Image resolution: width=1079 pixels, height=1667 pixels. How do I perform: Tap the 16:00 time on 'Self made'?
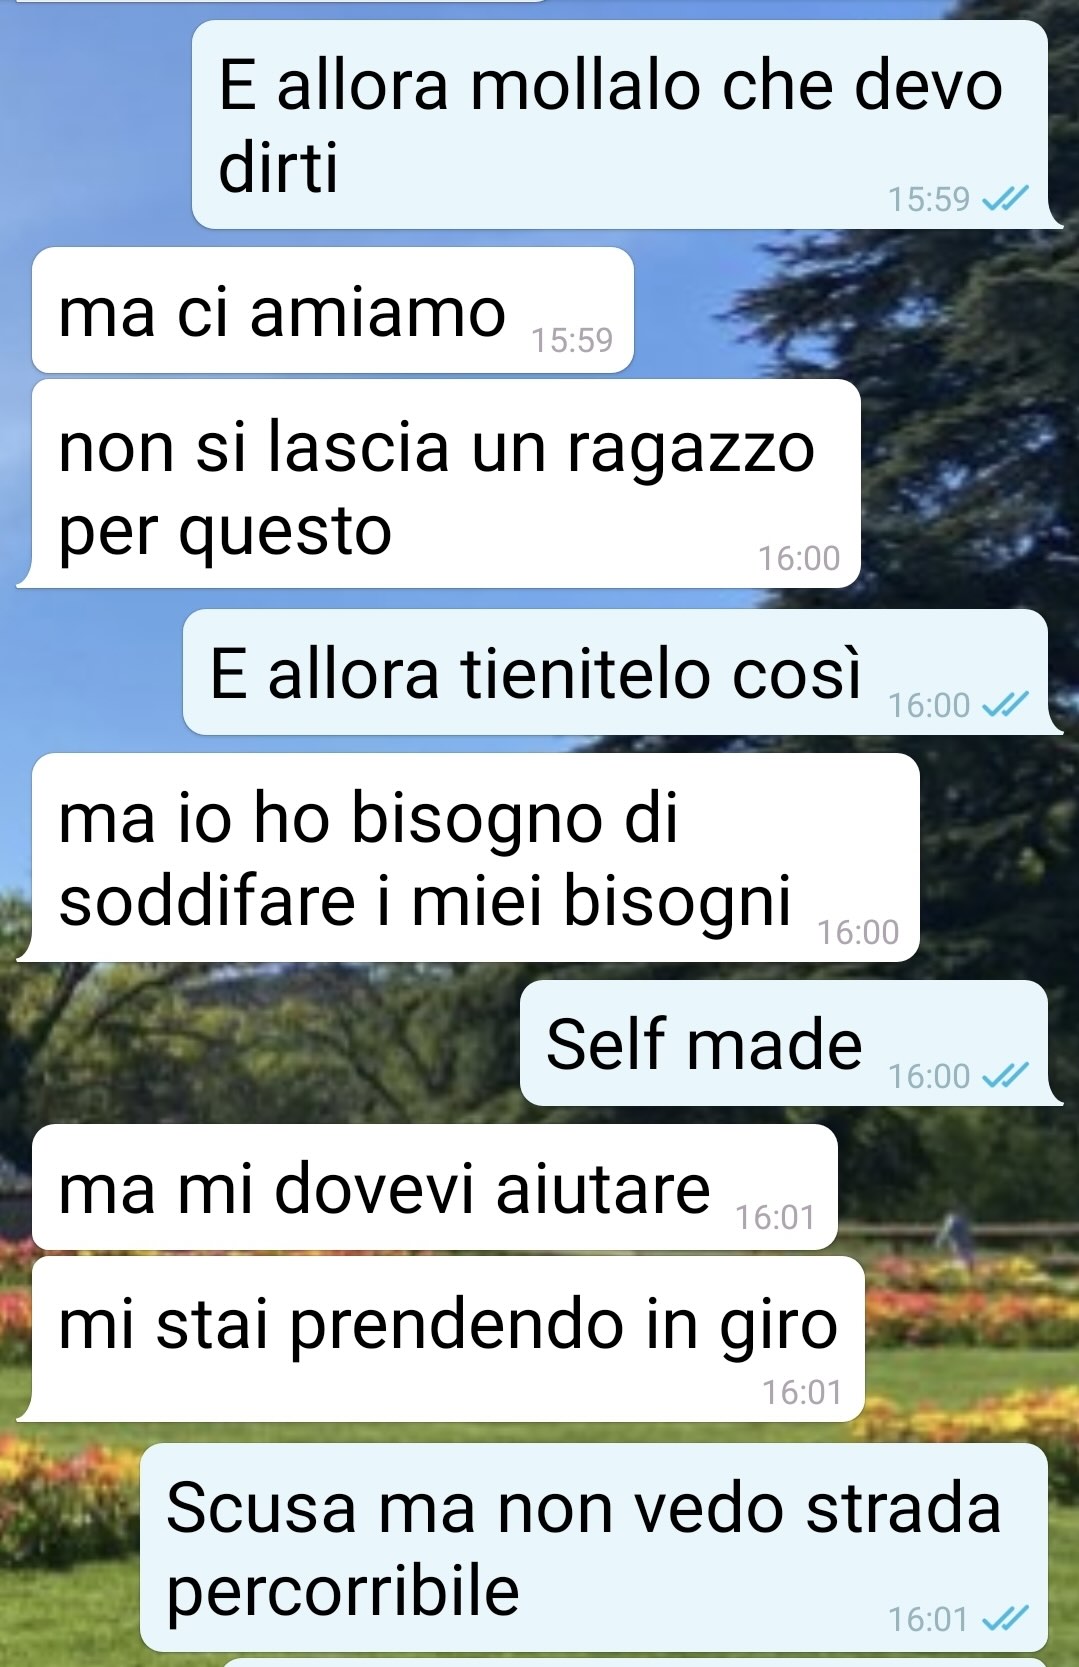point(929,1076)
